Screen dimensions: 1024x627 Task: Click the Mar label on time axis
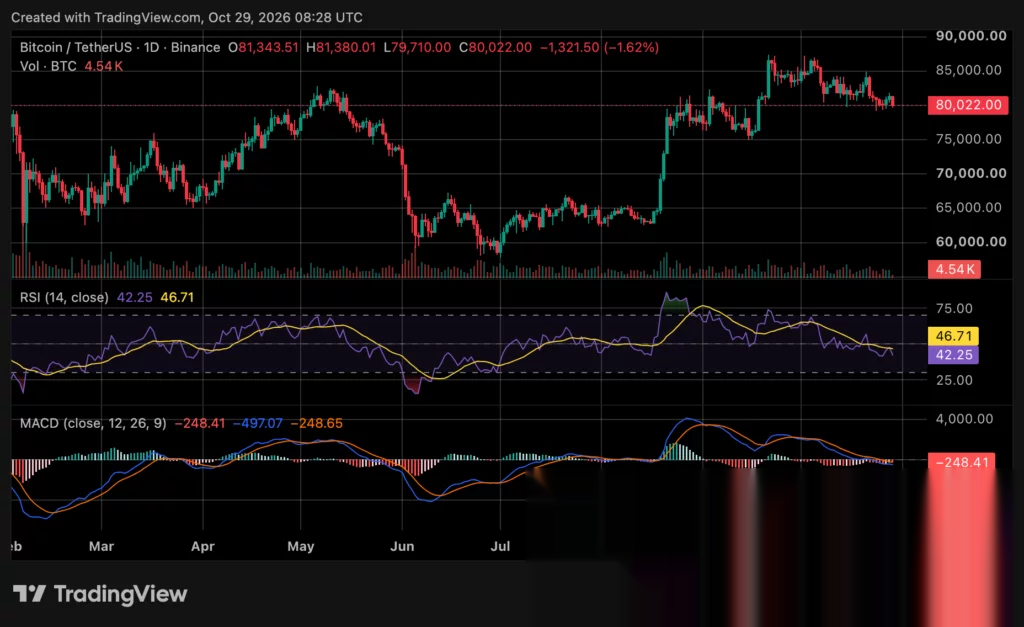(101, 546)
